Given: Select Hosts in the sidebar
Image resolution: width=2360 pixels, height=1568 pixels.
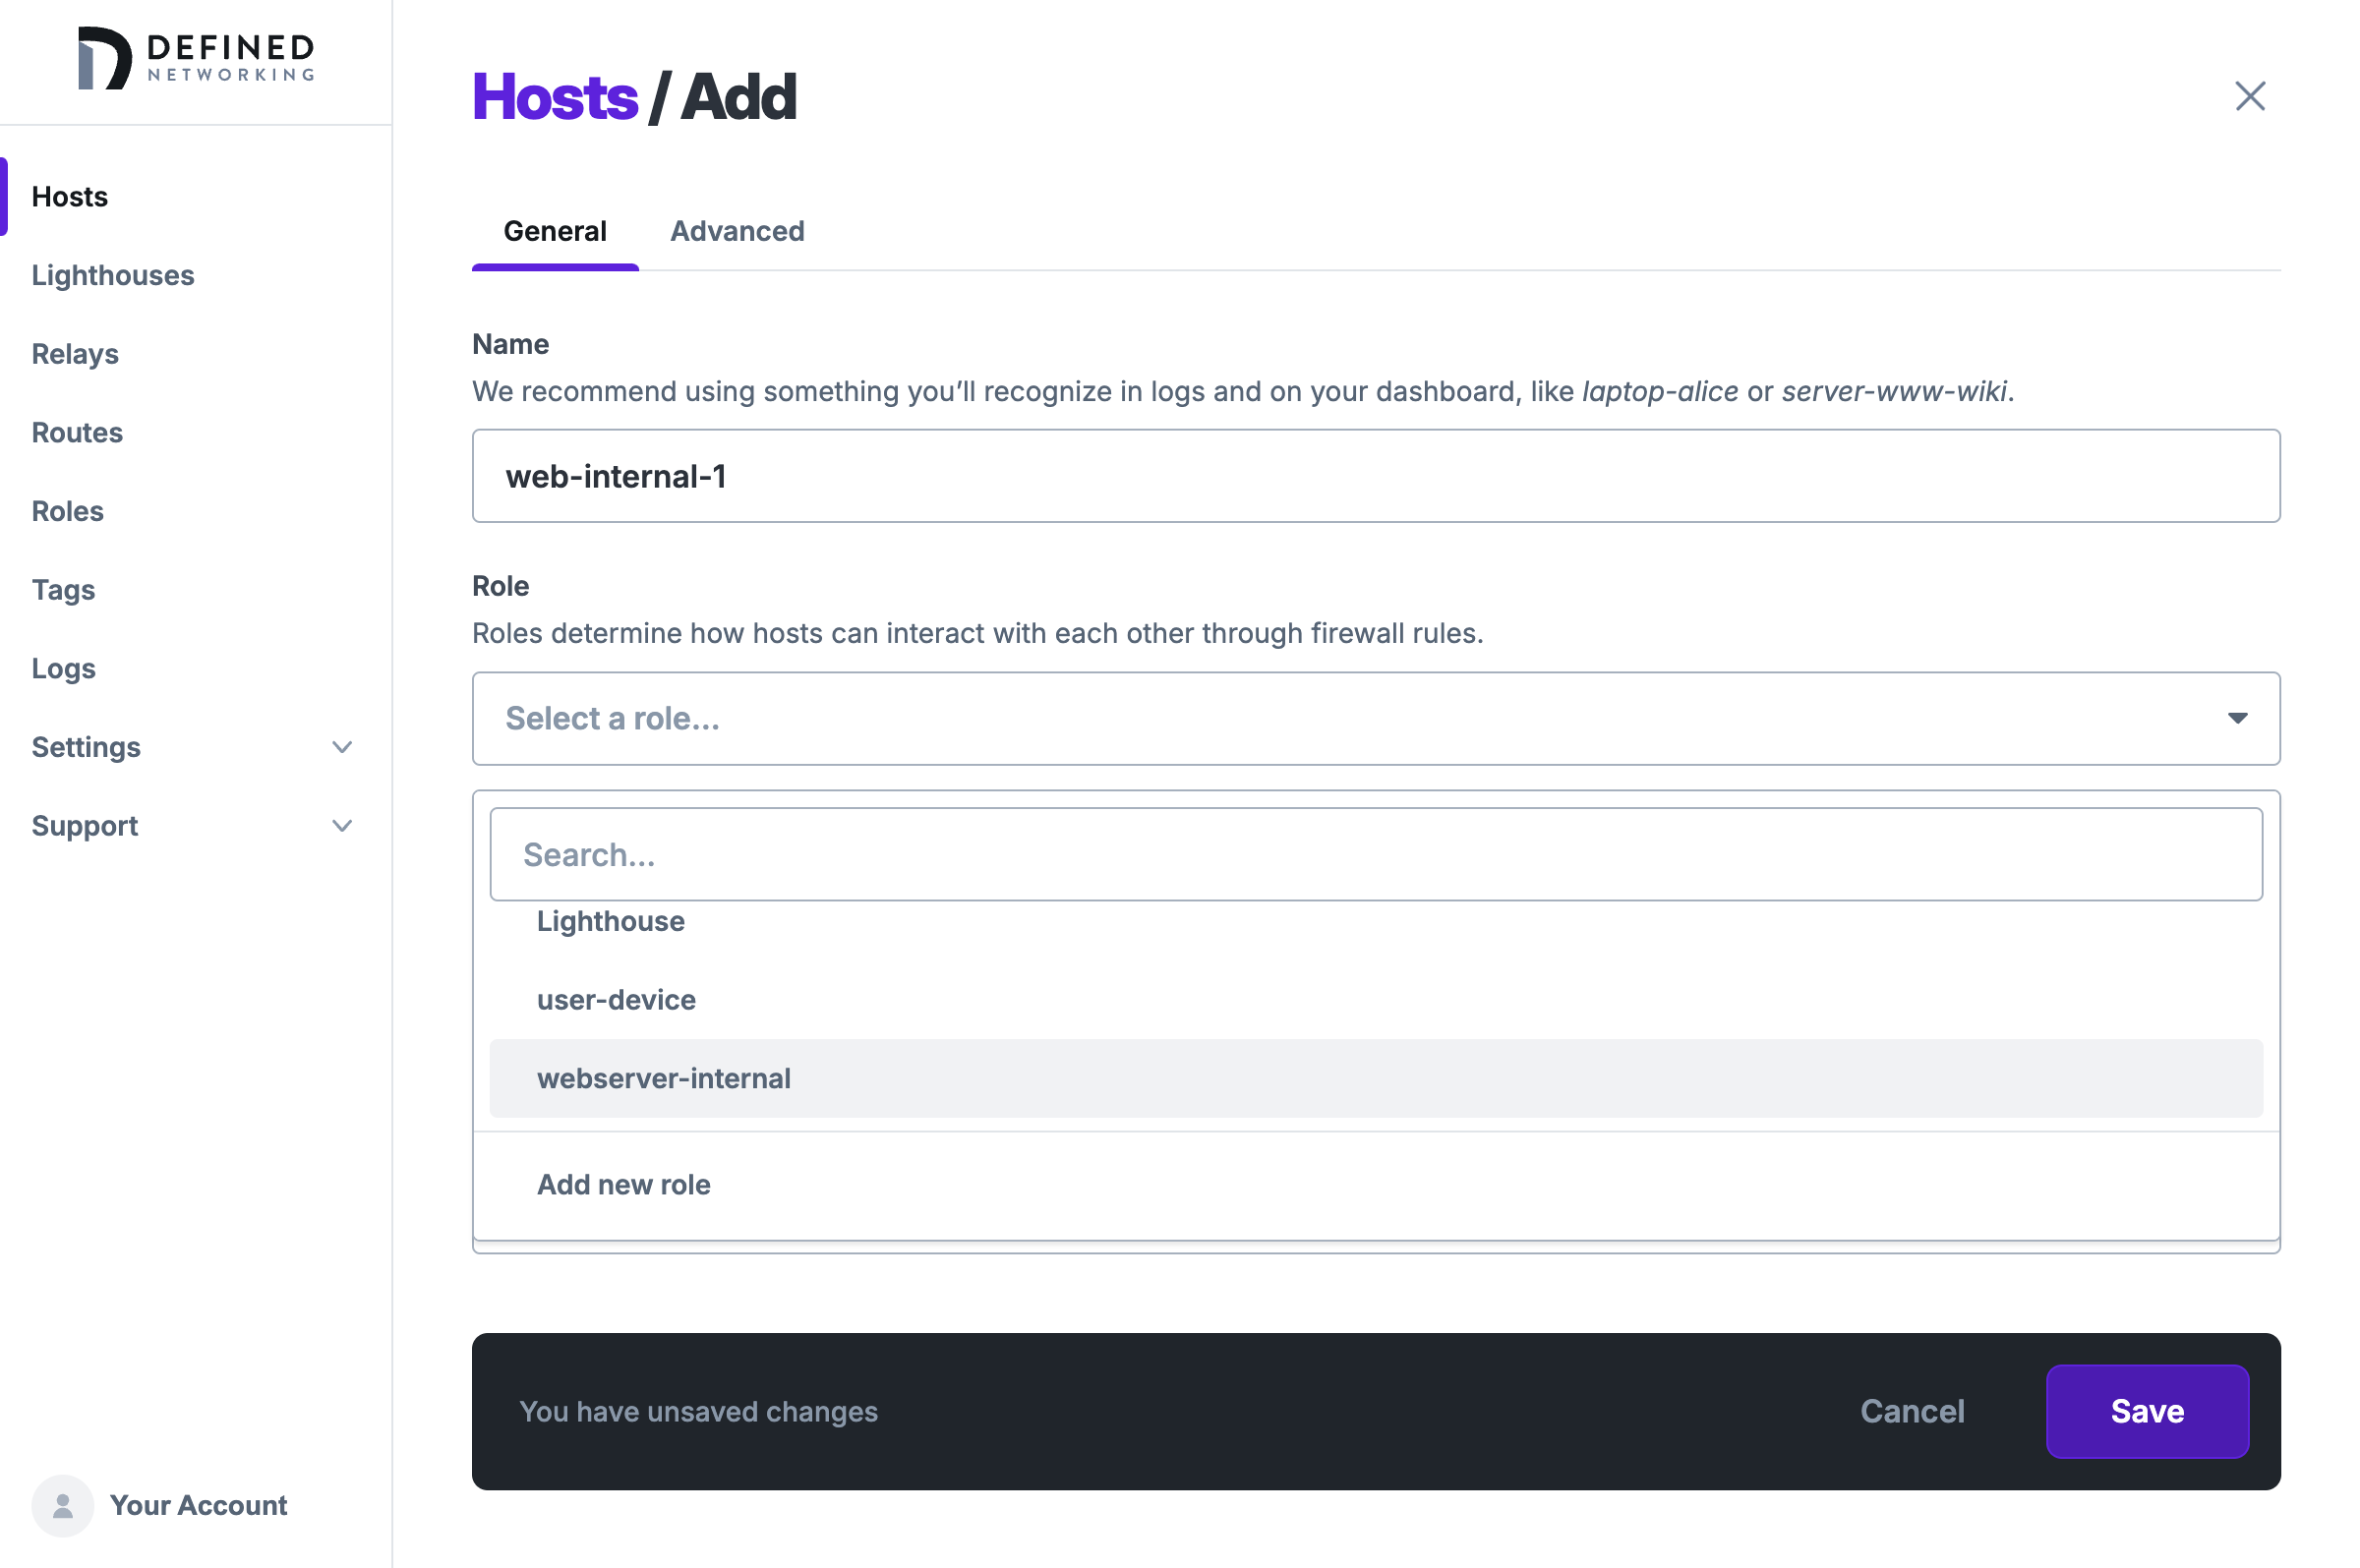Looking at the screenshot, I should point(69,196).
